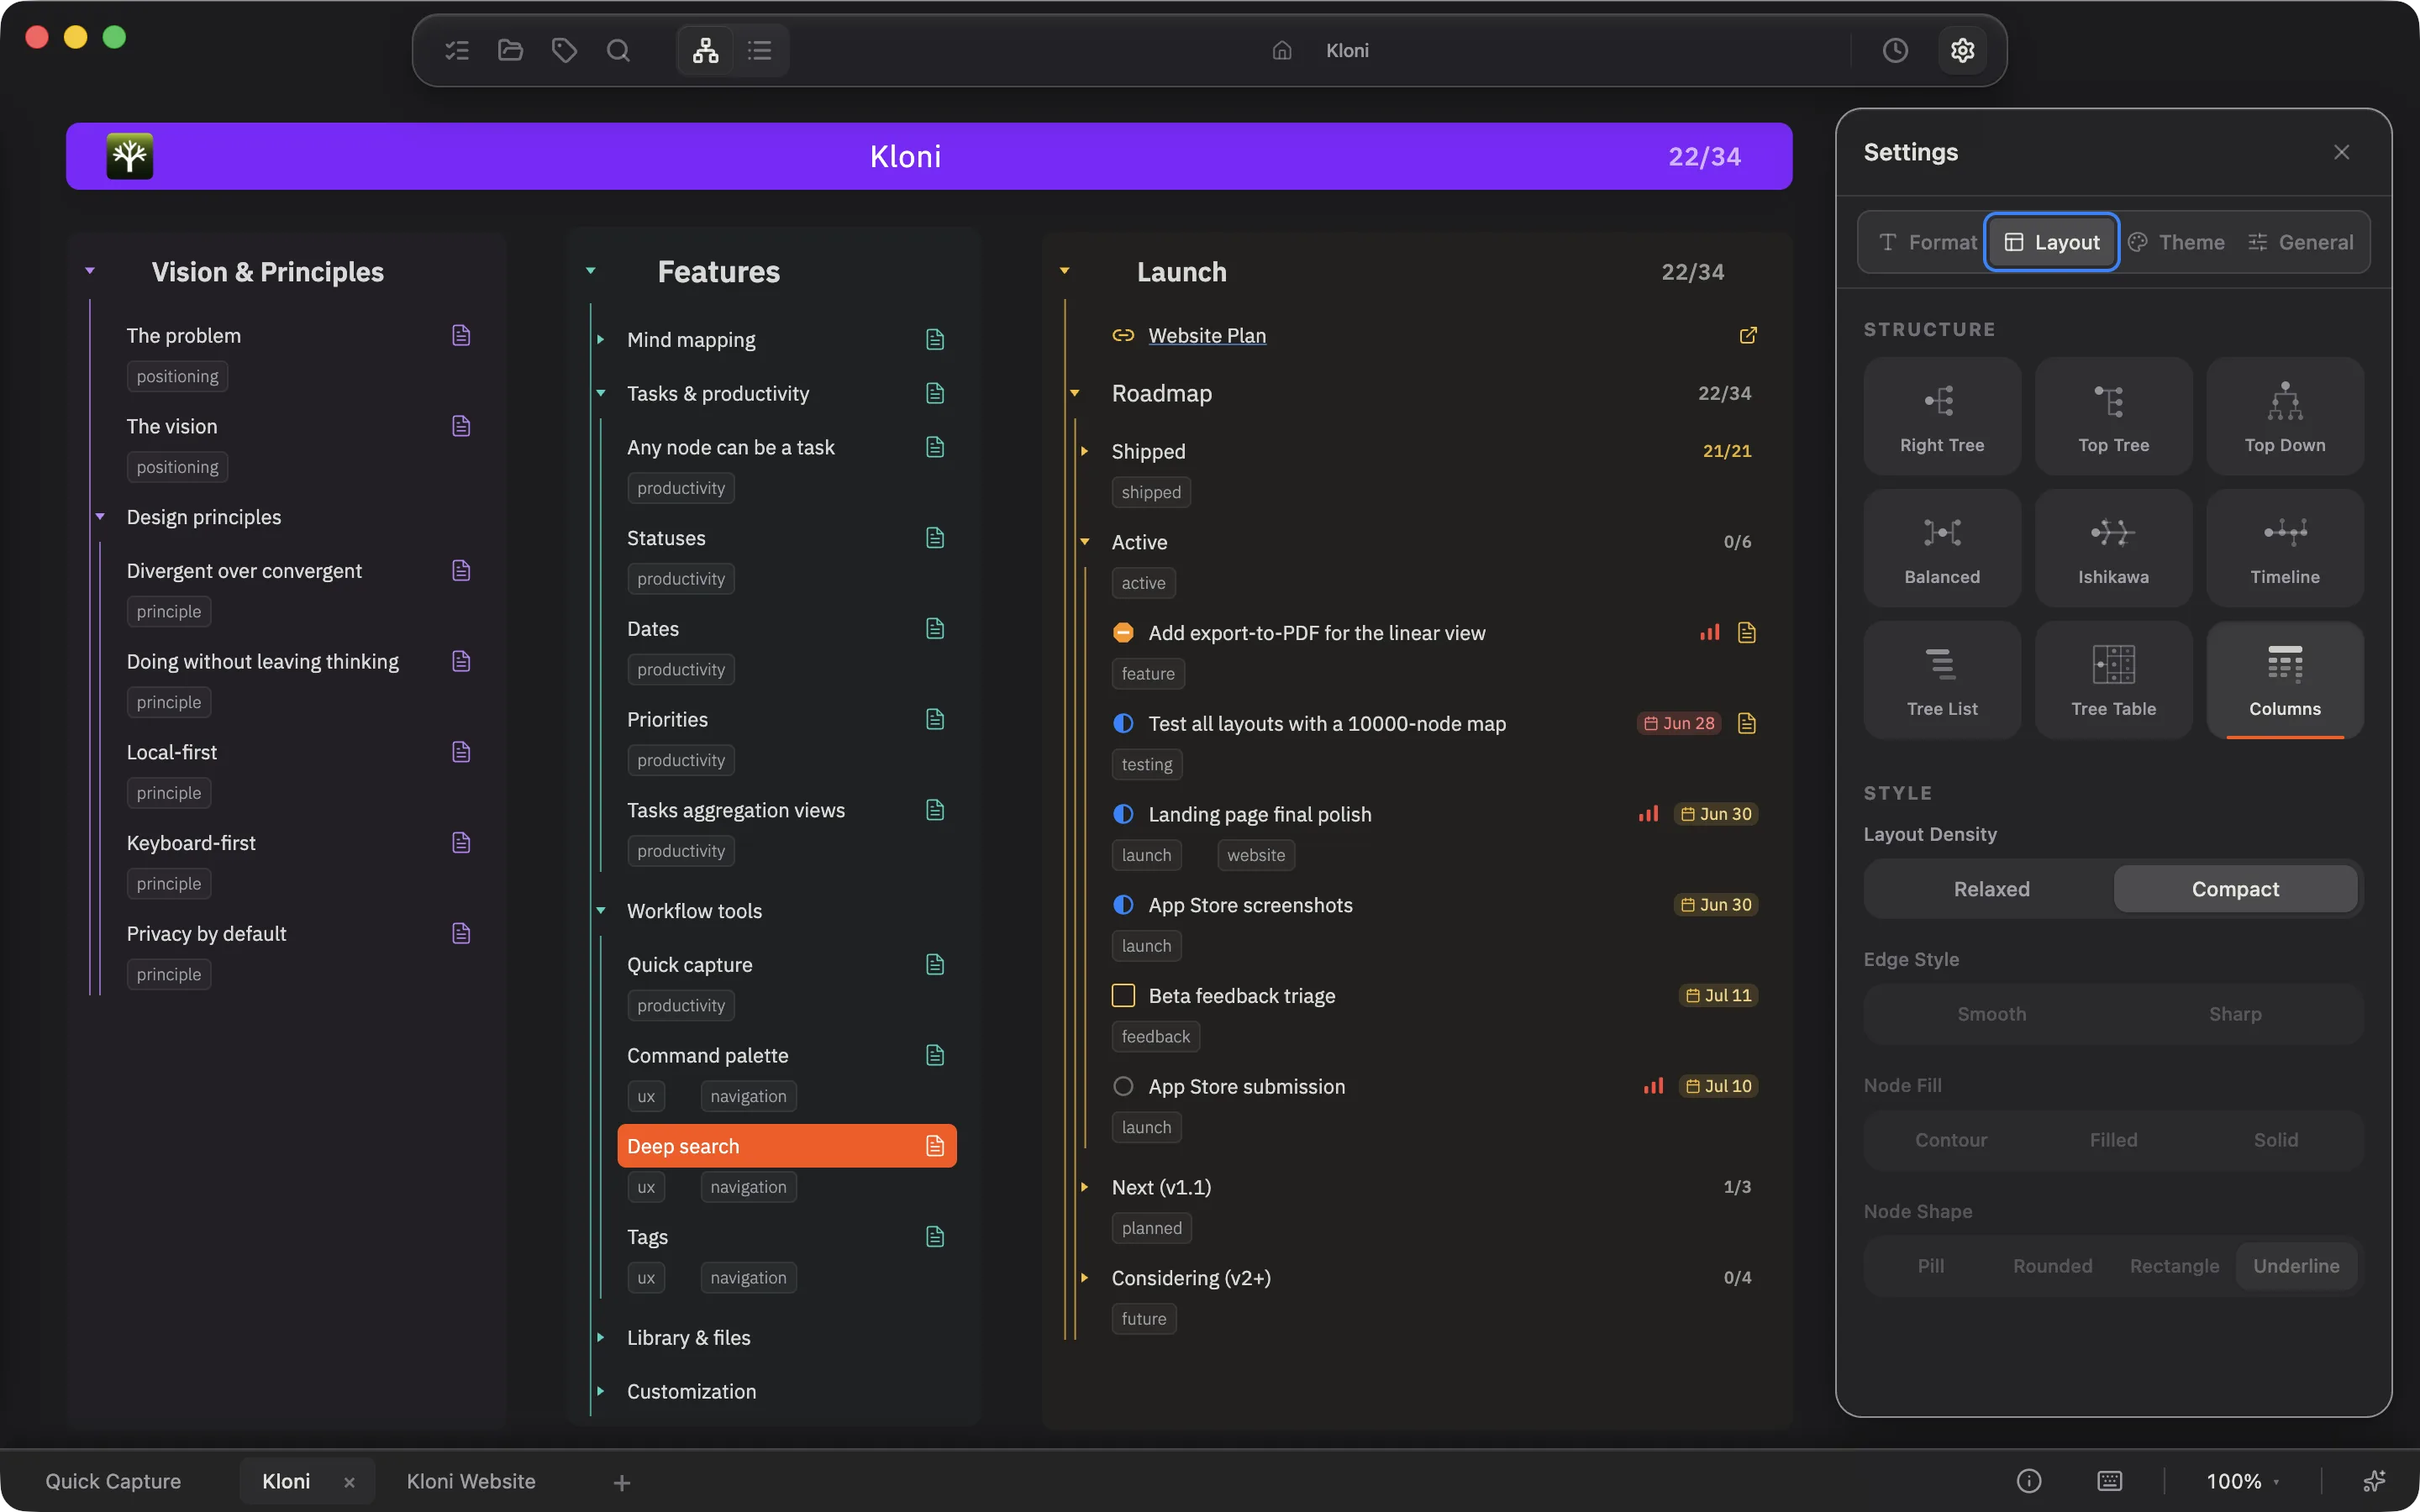Open note icon for Mind mapping
This screenshot has width=2420, height=1512.
click(935, 340)
